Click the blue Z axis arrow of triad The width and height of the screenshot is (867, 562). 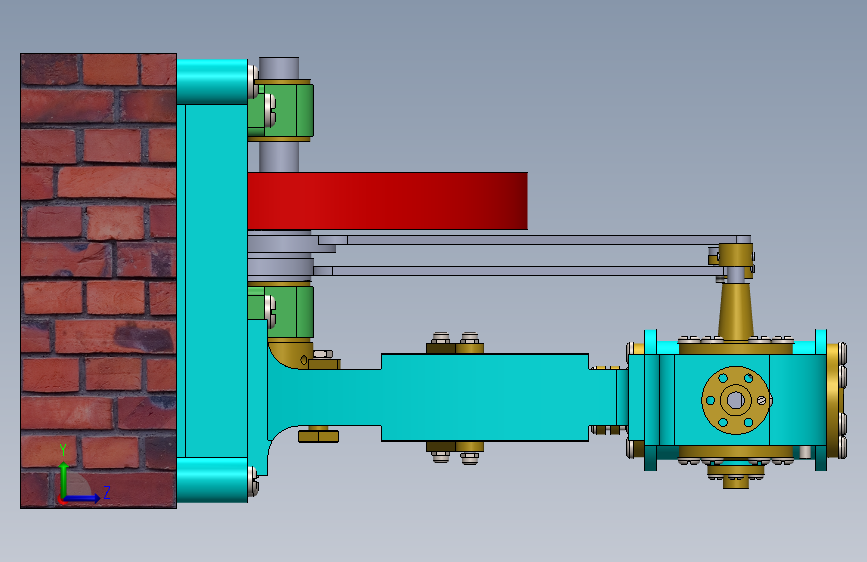pyautogui.click(x=82, y=498)
